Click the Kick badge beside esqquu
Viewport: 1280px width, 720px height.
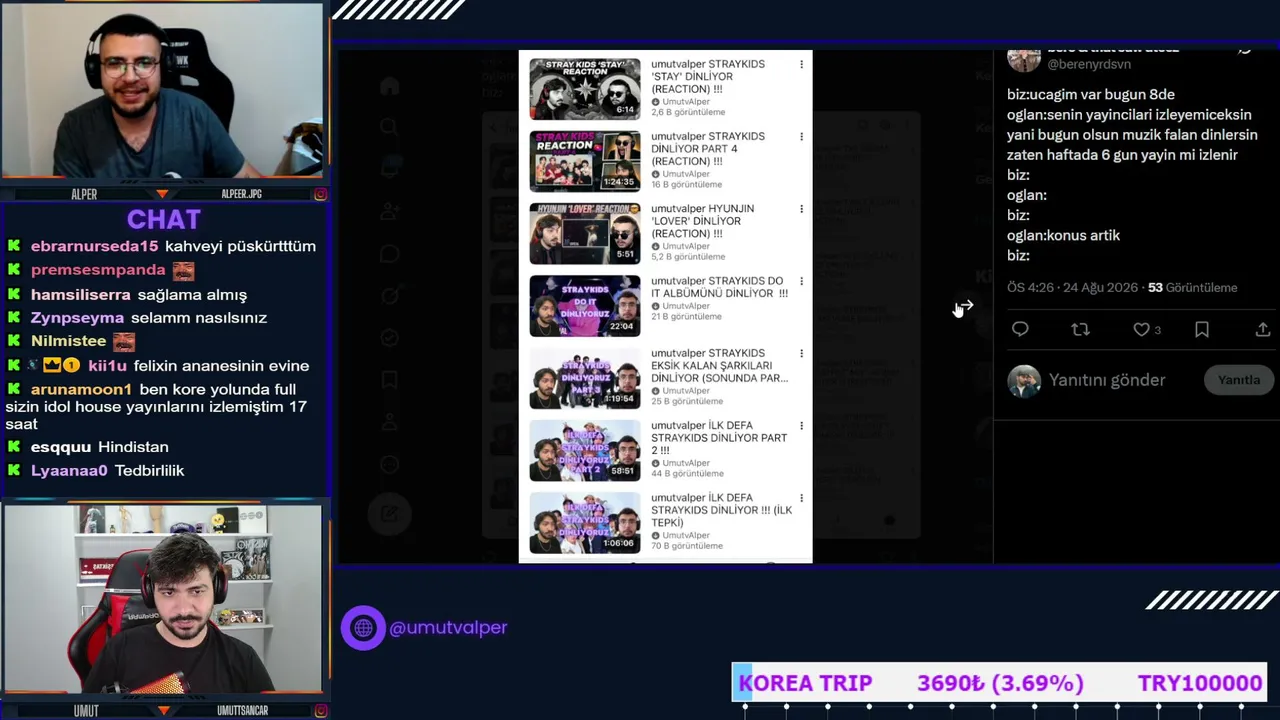tap(14, 447)
